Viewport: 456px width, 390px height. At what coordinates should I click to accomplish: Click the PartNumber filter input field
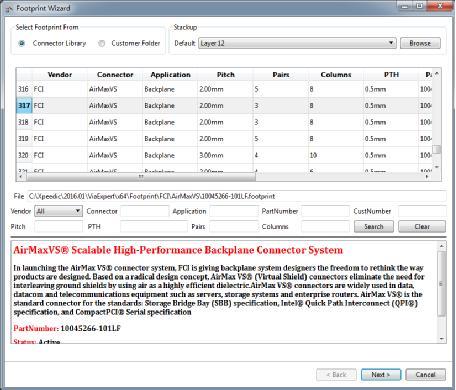(325, 211)
